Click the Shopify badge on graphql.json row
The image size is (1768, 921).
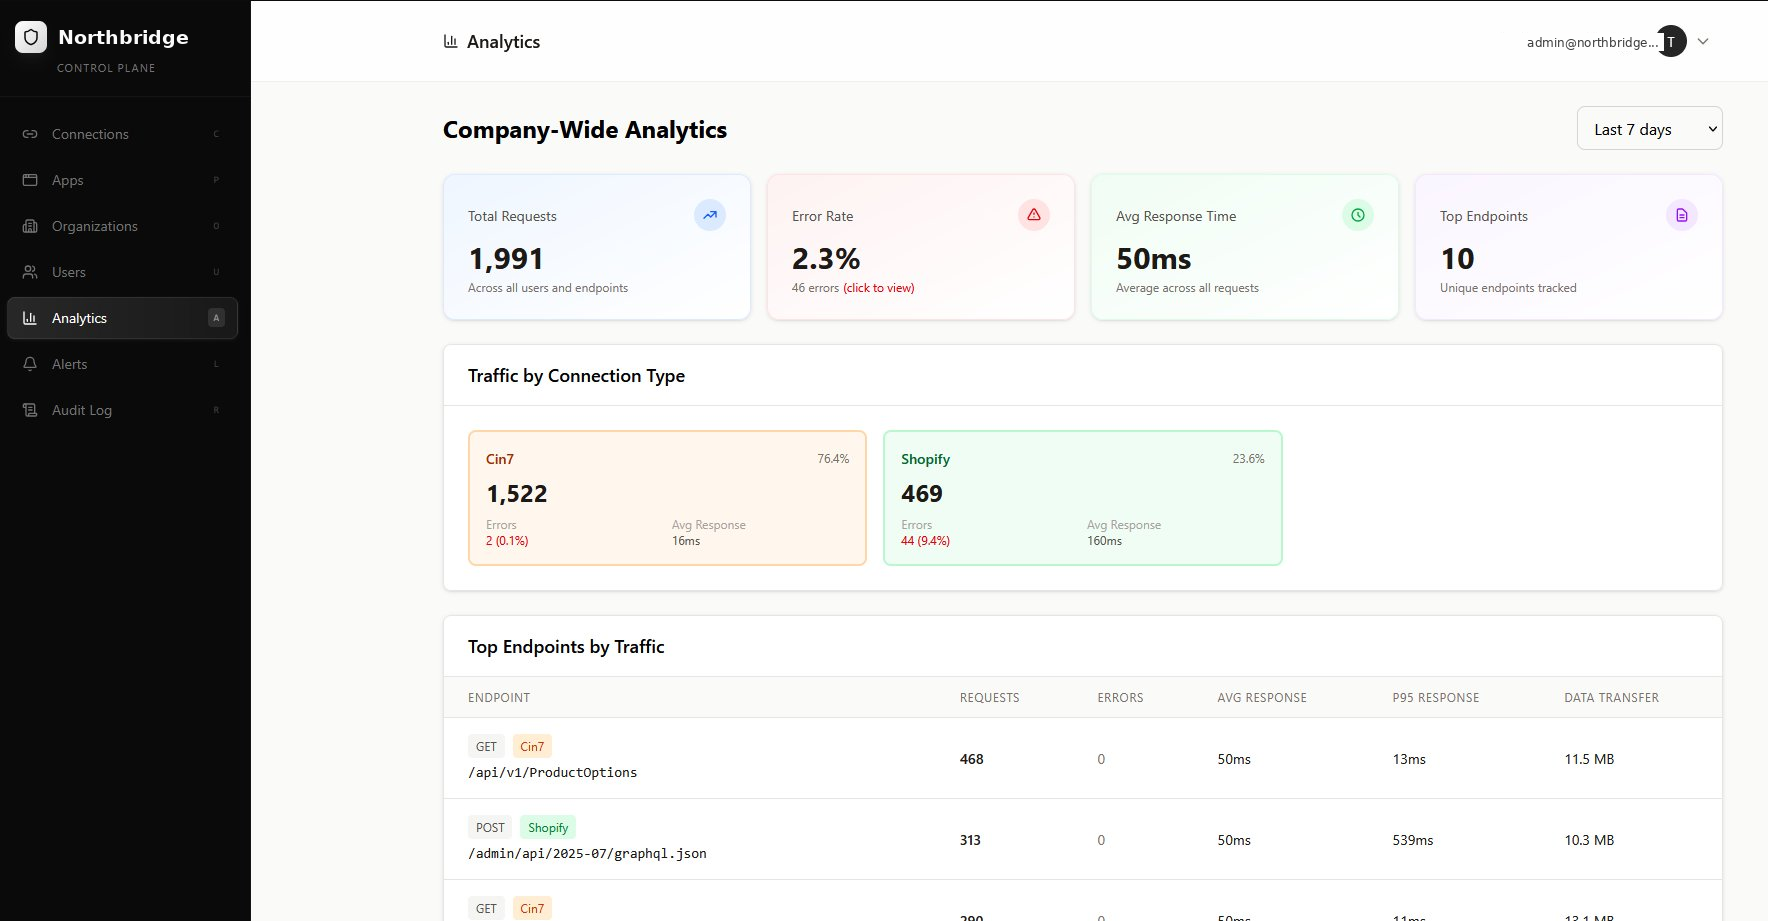tap(548, 827)
